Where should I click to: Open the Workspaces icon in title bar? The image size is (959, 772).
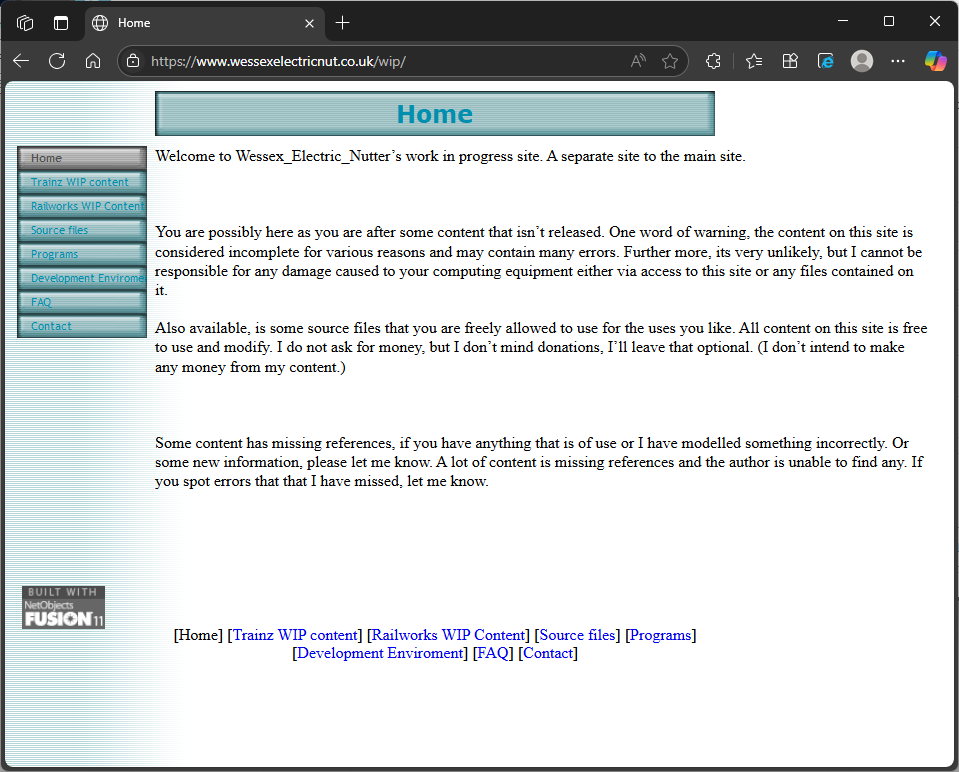(25, 23)
